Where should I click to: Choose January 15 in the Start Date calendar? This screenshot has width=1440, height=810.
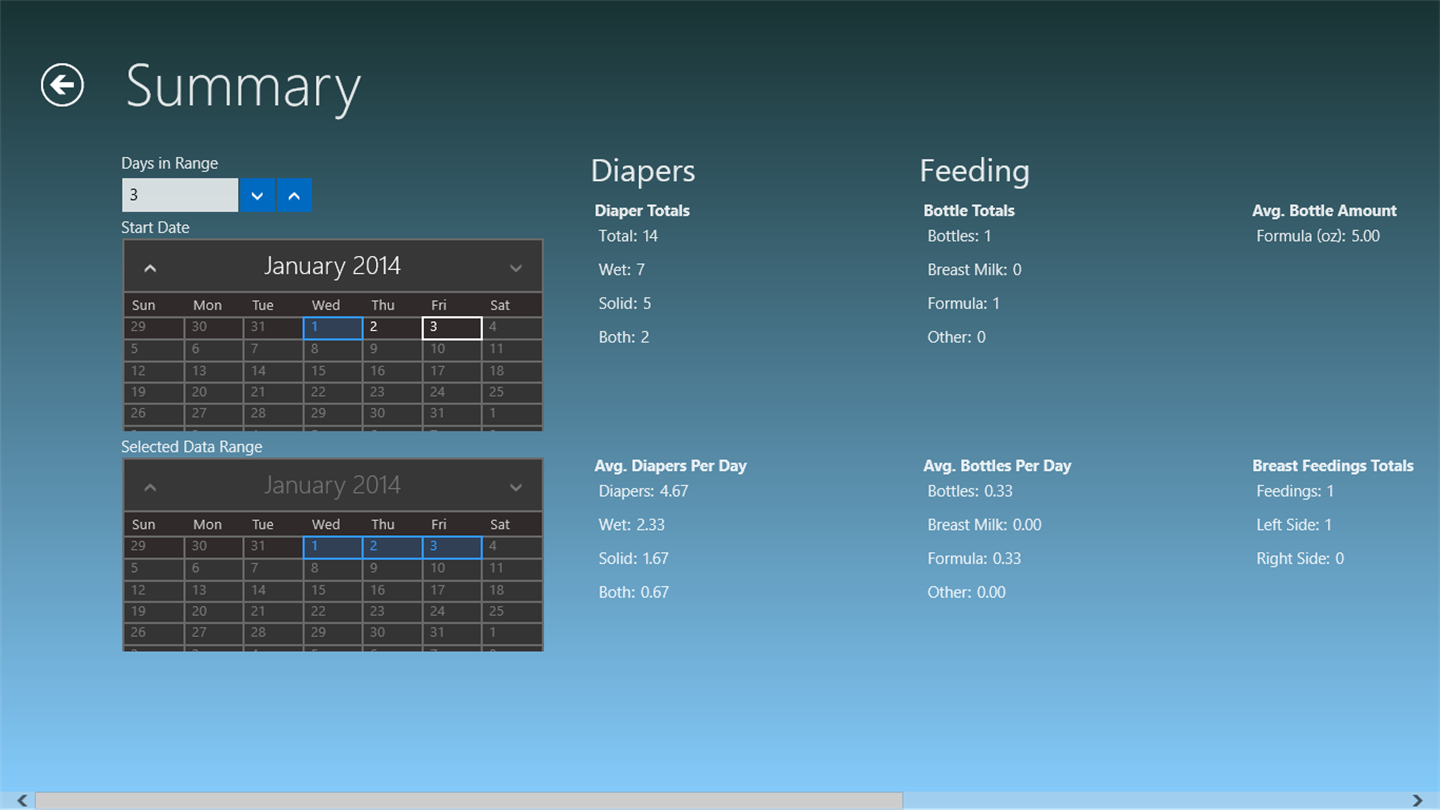(x=333, y=371)
